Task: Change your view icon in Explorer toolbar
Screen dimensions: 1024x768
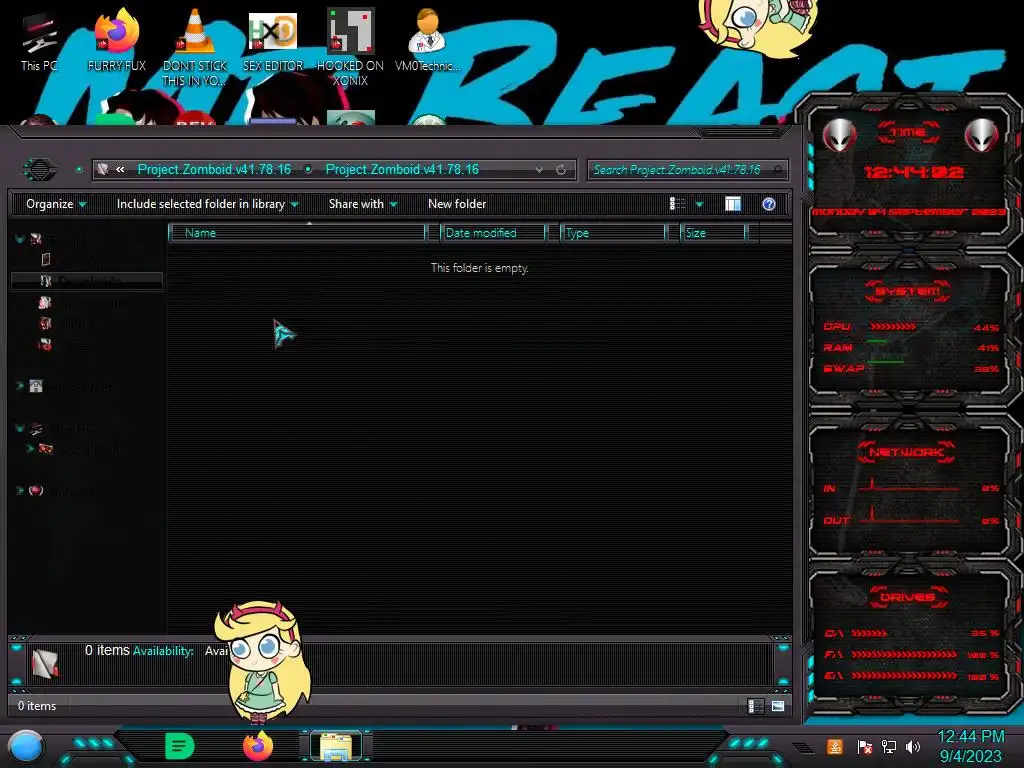Action: coord(677,204)
